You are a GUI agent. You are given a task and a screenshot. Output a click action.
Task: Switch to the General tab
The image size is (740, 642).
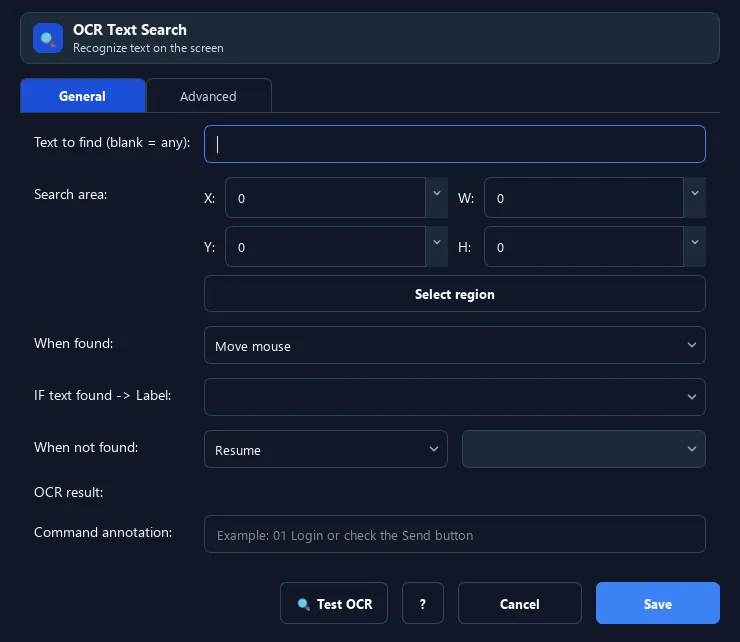(83, 96)
